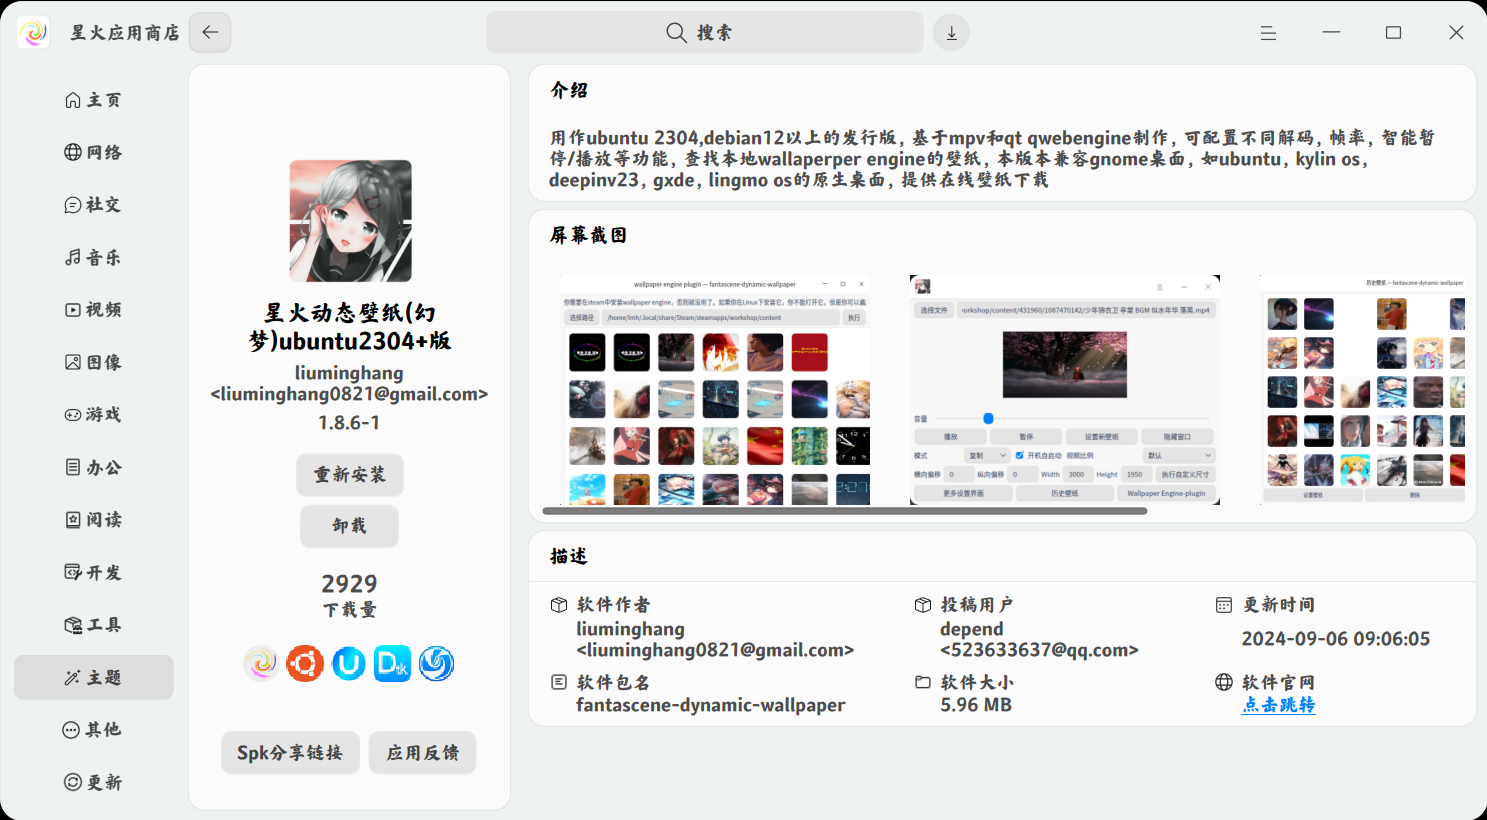Viewport: 1487px width, 820px height.
Task: Open the 音乐 music category
Action: coord(94,257)
